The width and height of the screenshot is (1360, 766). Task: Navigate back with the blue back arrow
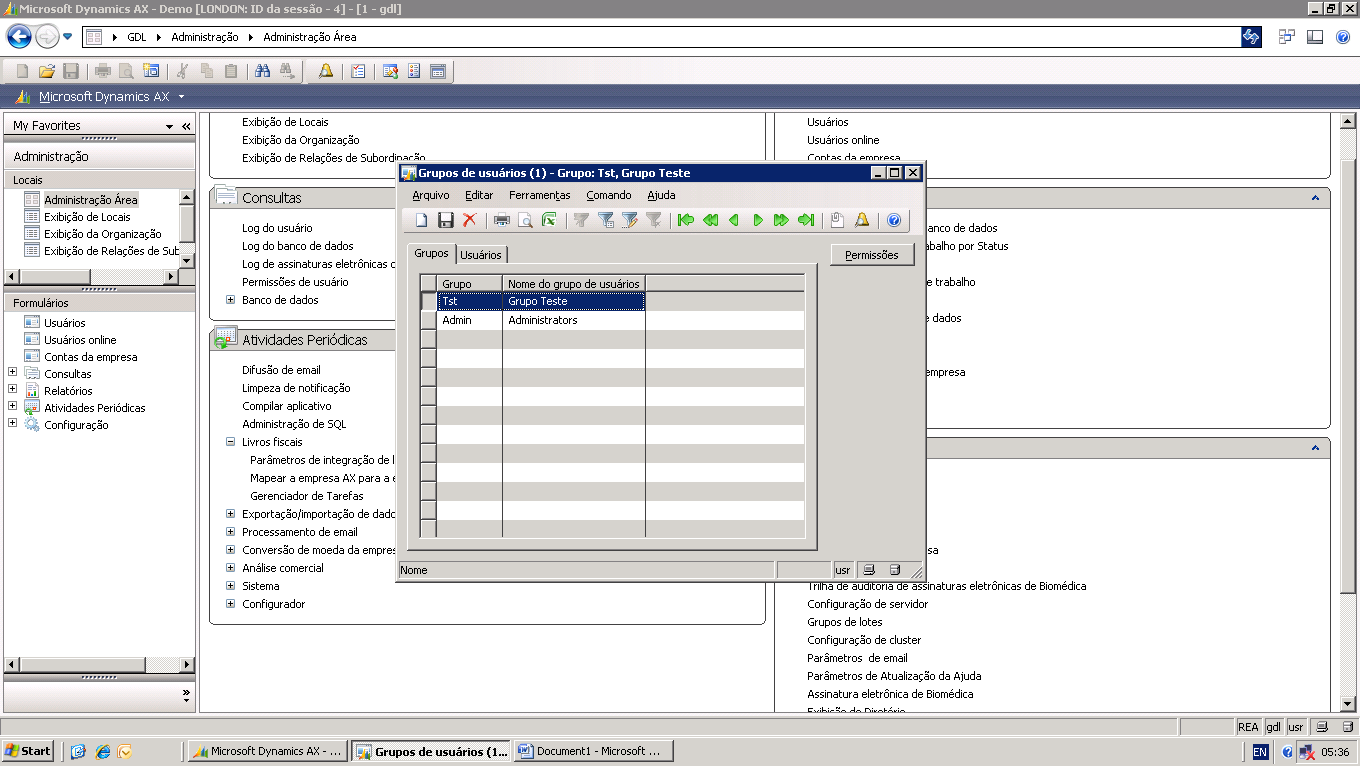[x=19, y=37]
